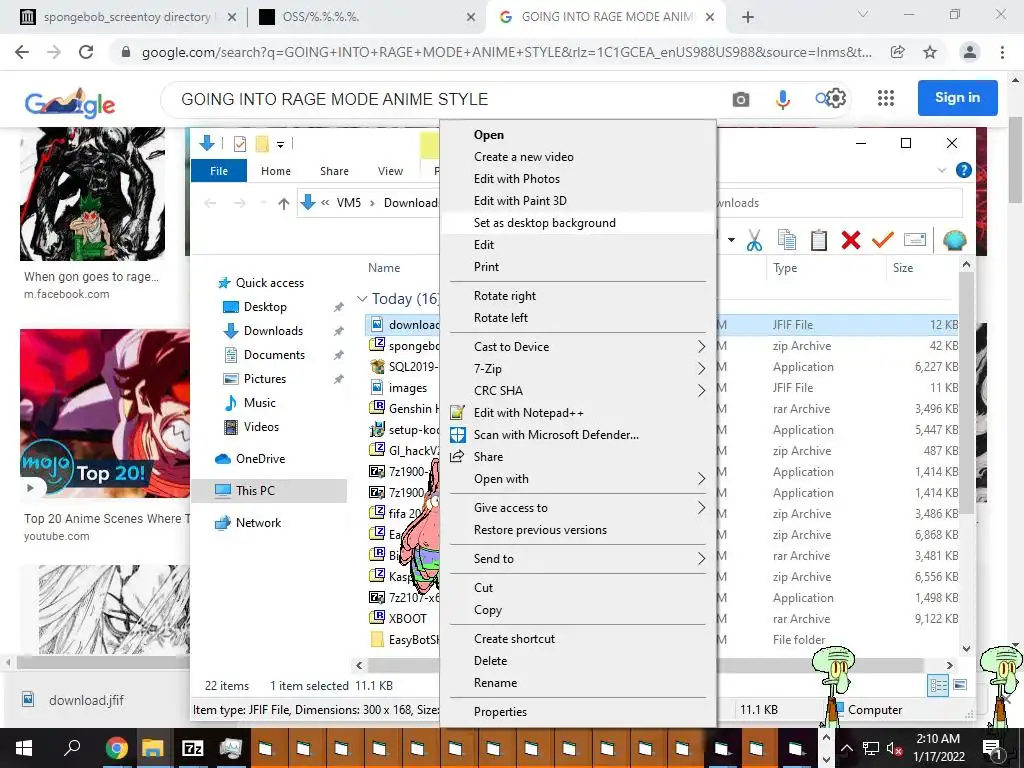Expand the Open with submenu
The height and width of the screenshot is (768, 1024).
(x=701, y=479)
